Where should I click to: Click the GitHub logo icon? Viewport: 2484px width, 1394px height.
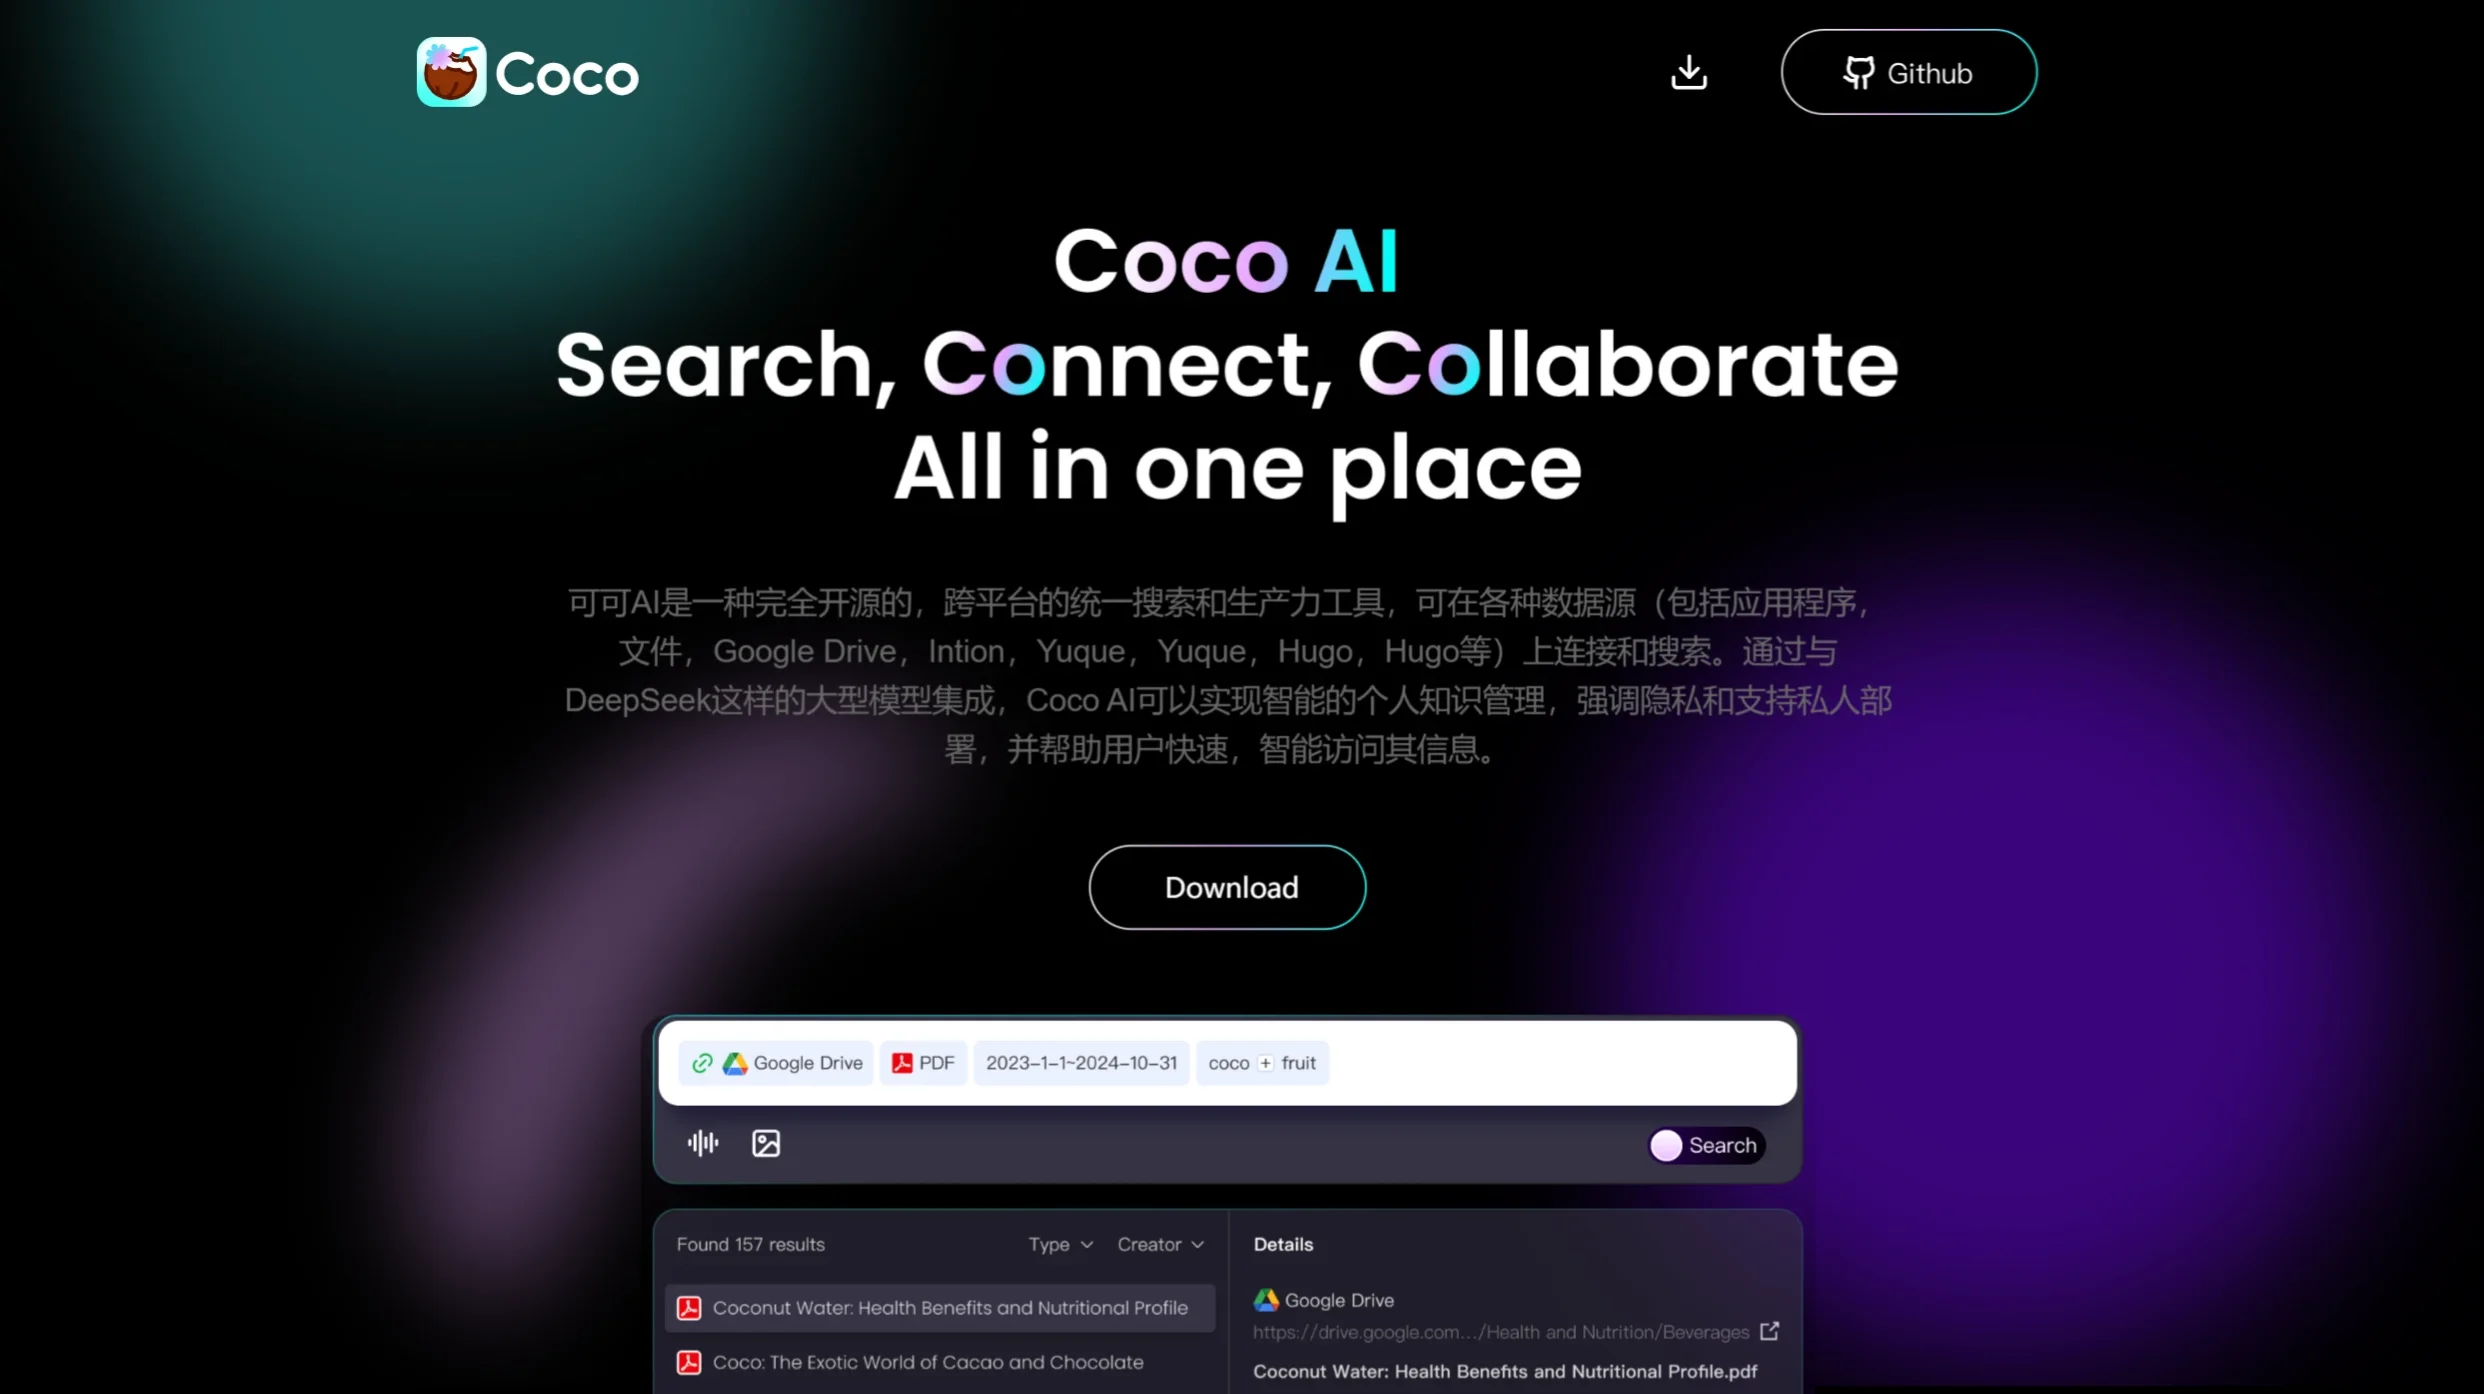[x=1860, y=72]
